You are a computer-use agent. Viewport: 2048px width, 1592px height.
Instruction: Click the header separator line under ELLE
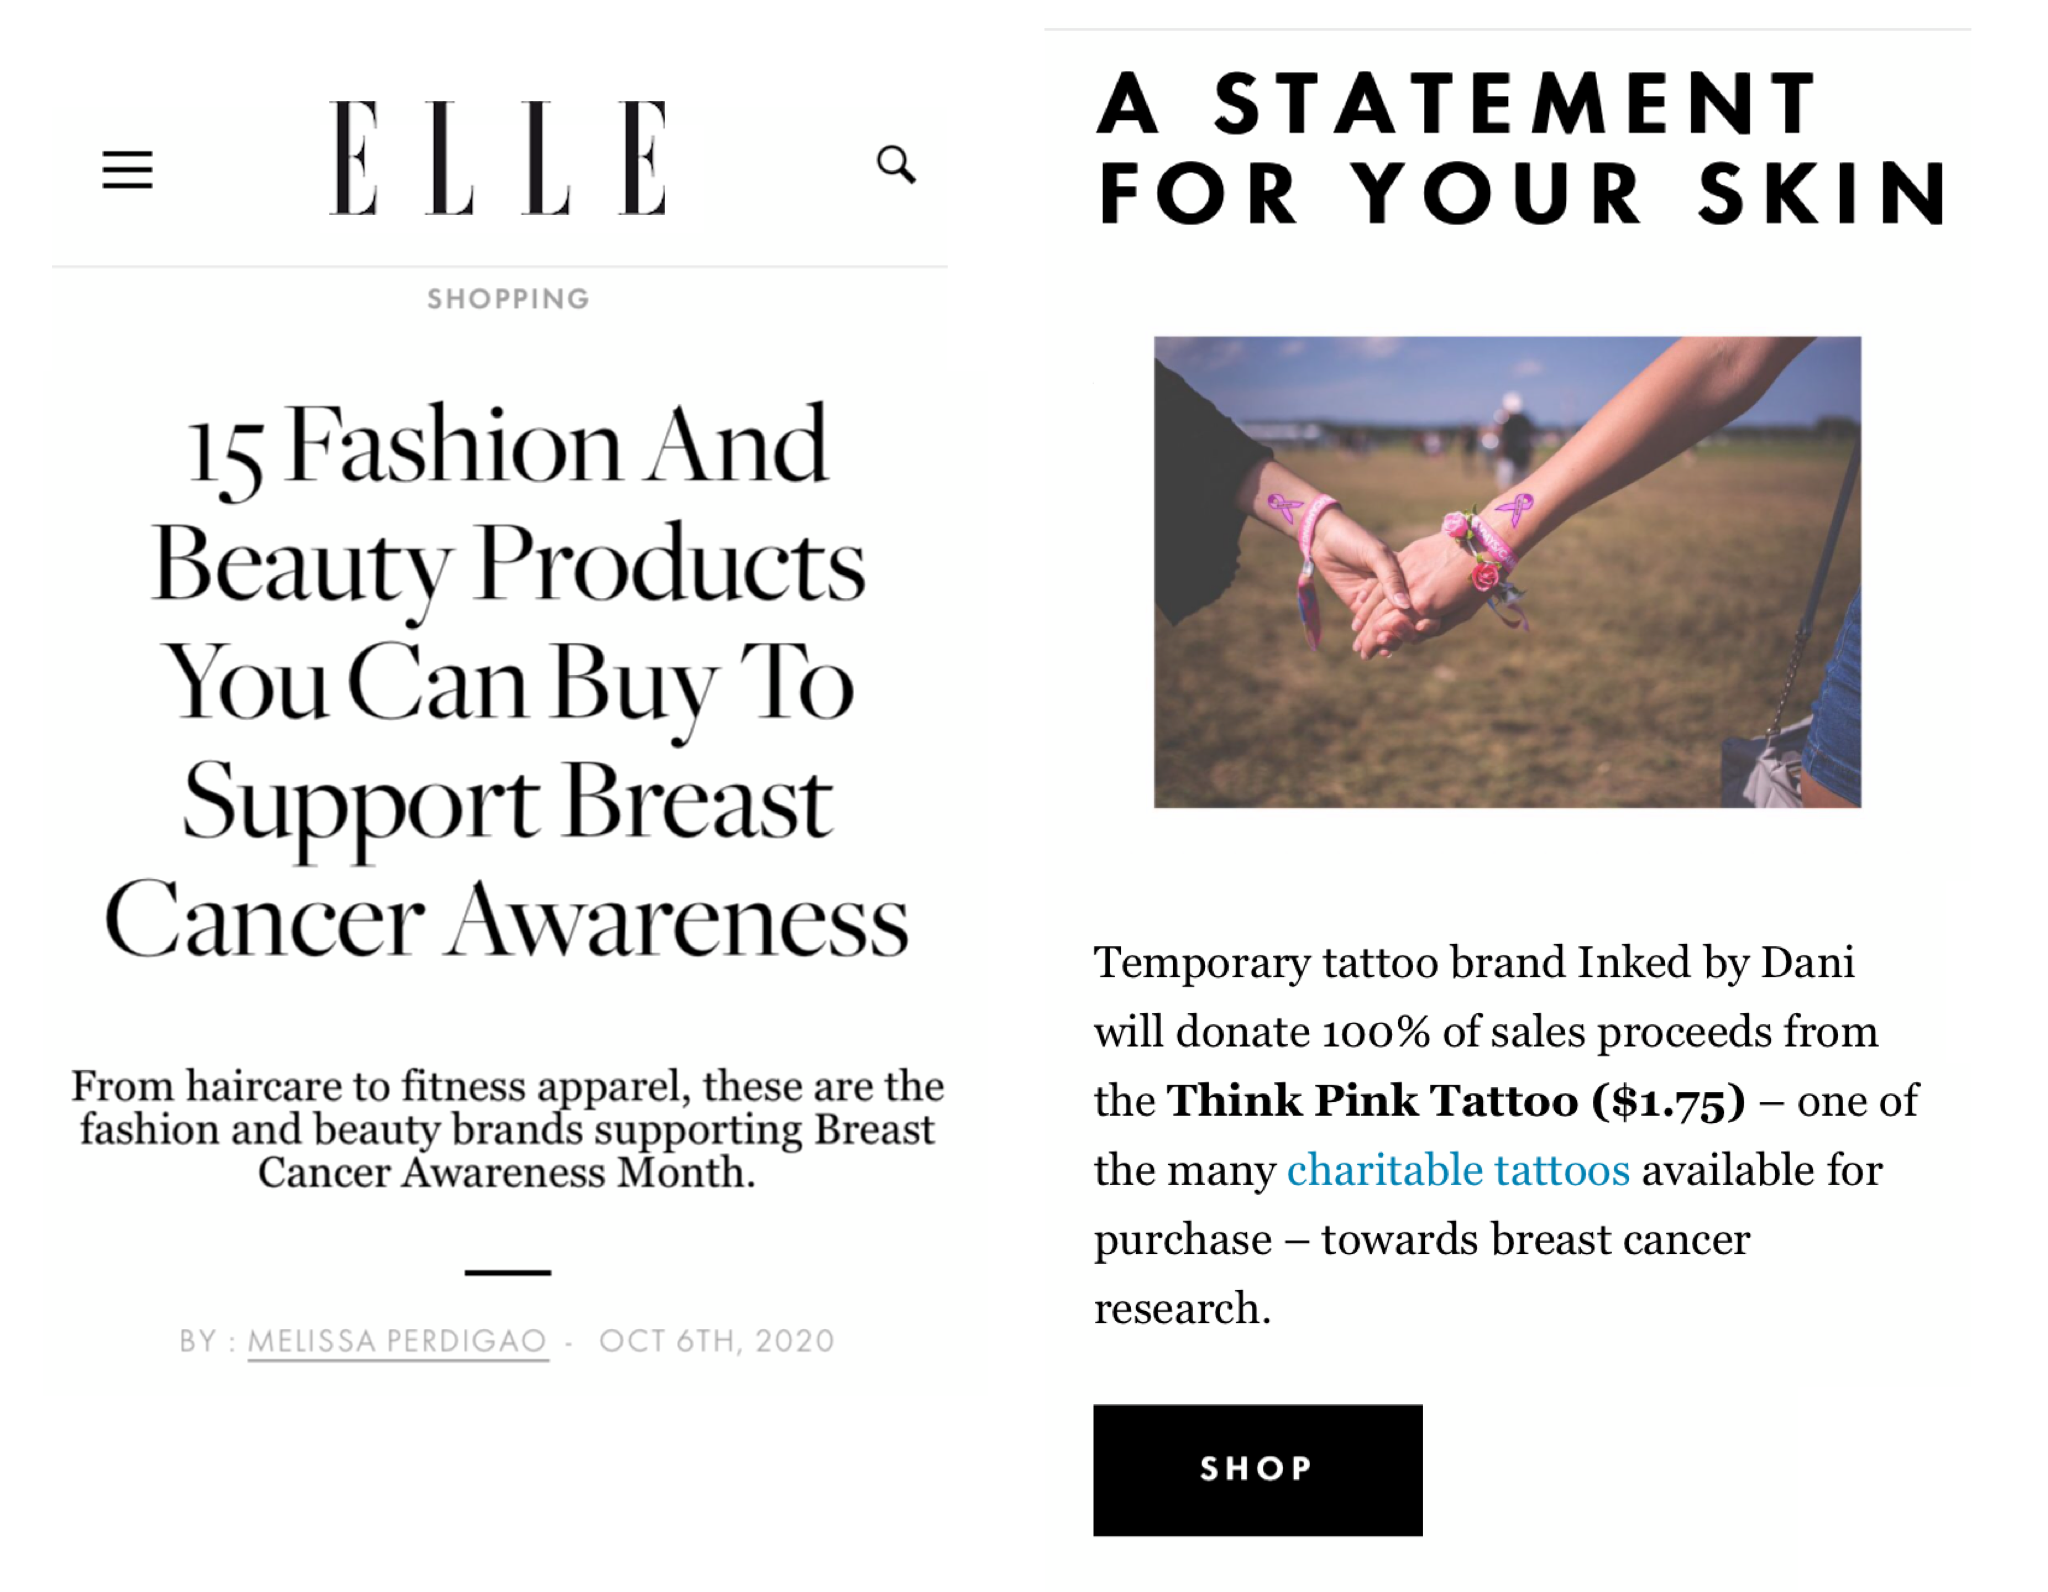click(500, 266)
